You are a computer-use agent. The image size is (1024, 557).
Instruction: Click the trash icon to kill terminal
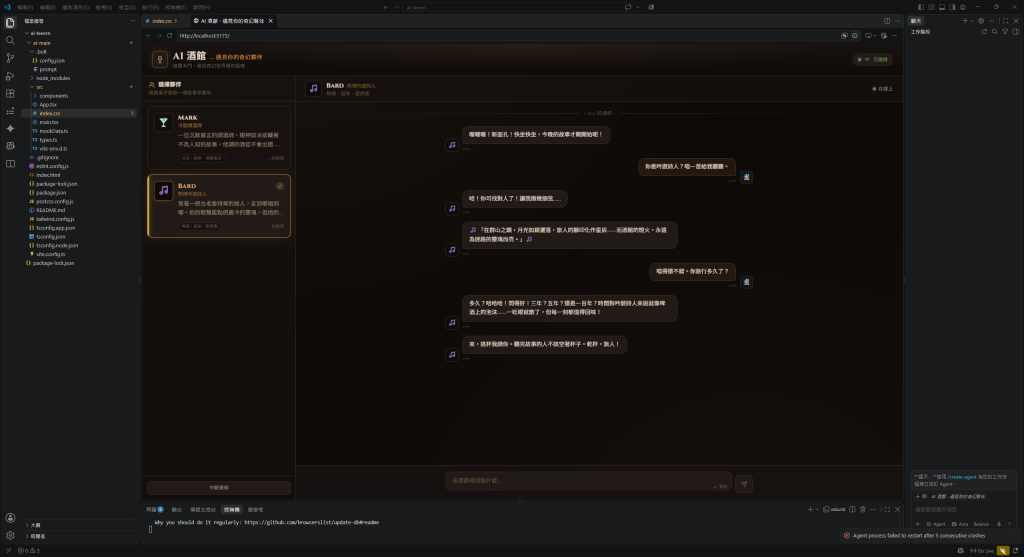[863, 509]
